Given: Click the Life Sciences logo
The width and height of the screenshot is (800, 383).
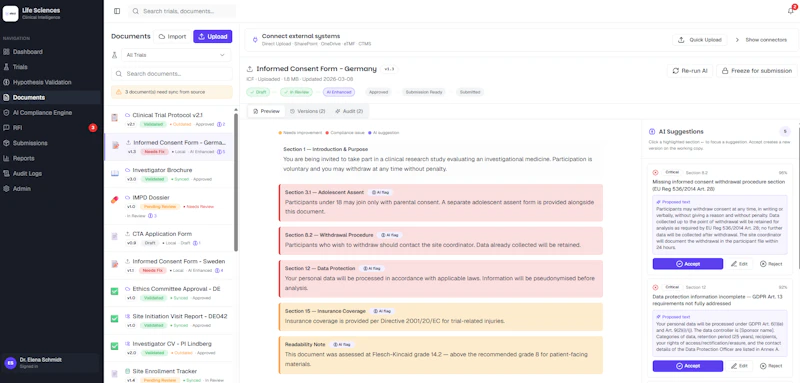Looking at the screenshot, I should [10, 13].
